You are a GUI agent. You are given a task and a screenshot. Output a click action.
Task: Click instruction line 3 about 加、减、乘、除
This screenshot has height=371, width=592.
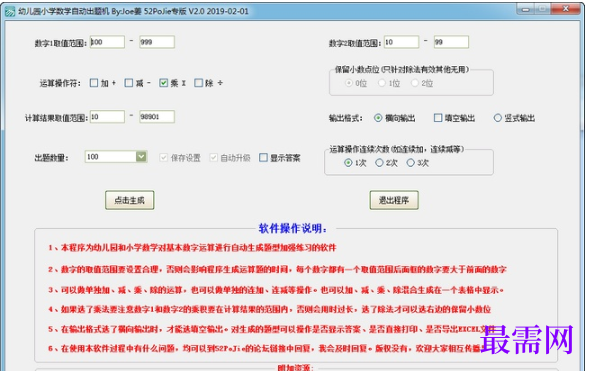[276, 290]
